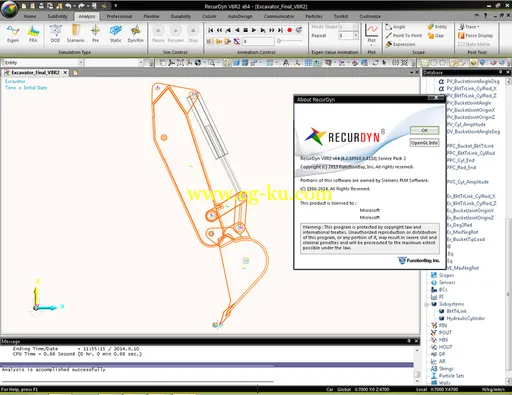Open the DOE simulation tool

[x=55, y=33]
